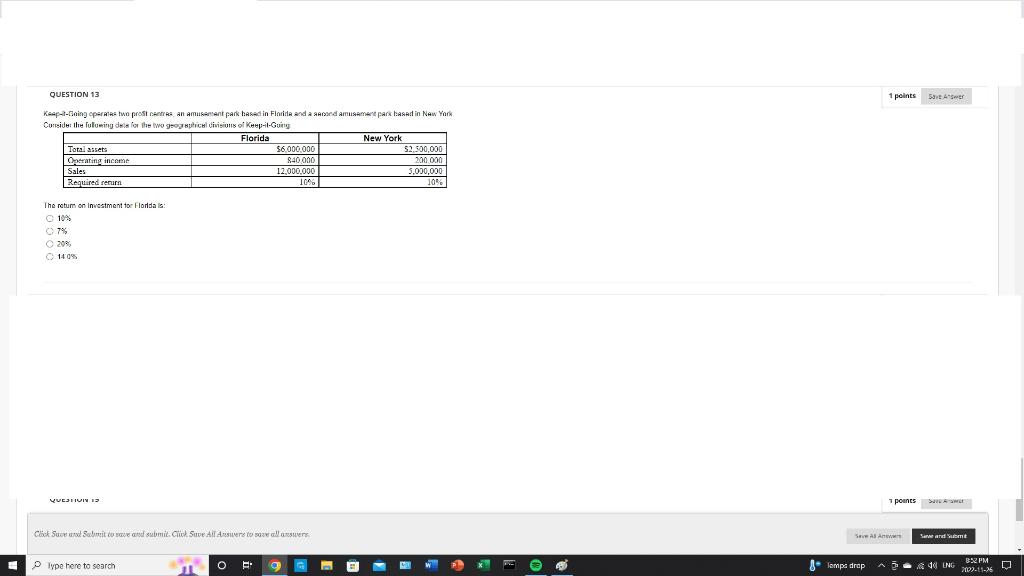The height and width of the screenshot is (576, 1024).
Task: Select the 10% answer option
Action: (x=49, y=218)
